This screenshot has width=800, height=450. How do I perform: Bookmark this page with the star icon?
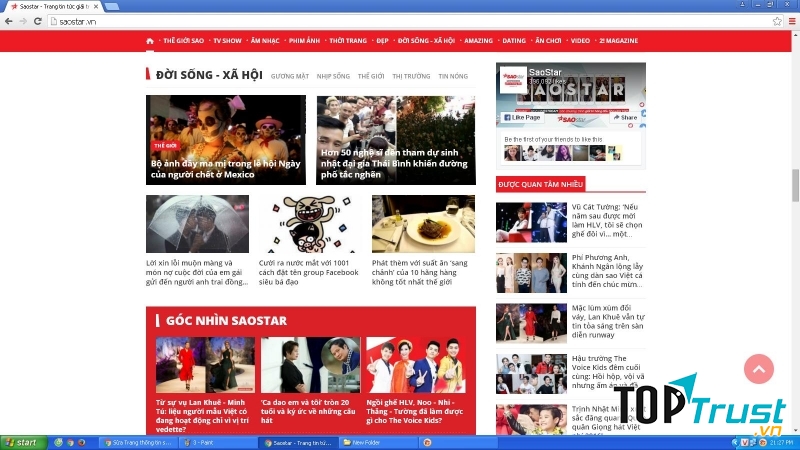[x=777, y=21]
